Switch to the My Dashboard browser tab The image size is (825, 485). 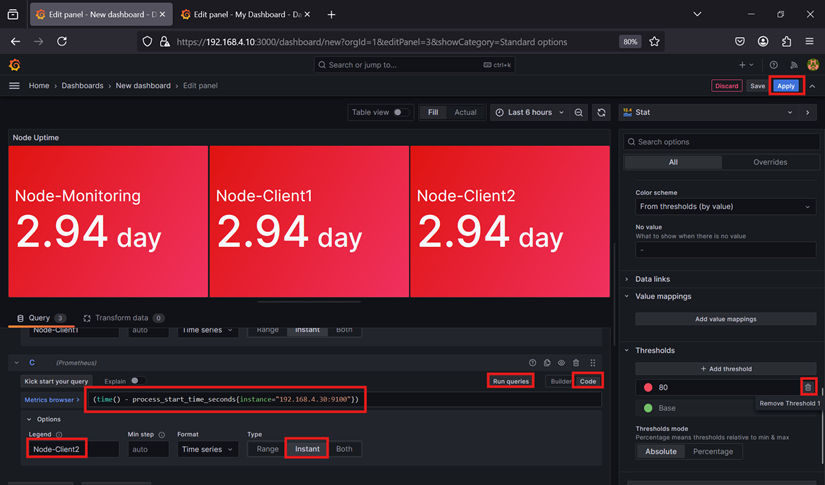[245, 15]
